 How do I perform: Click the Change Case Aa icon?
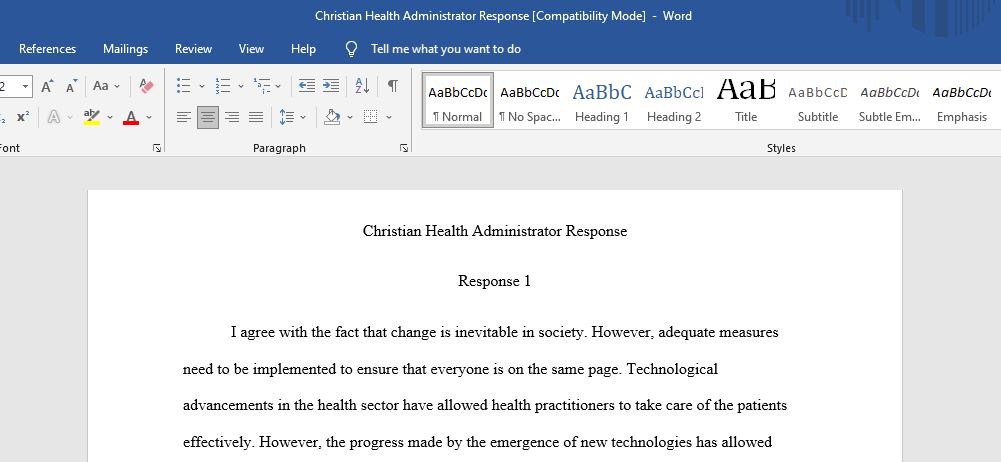click(101, 86)
